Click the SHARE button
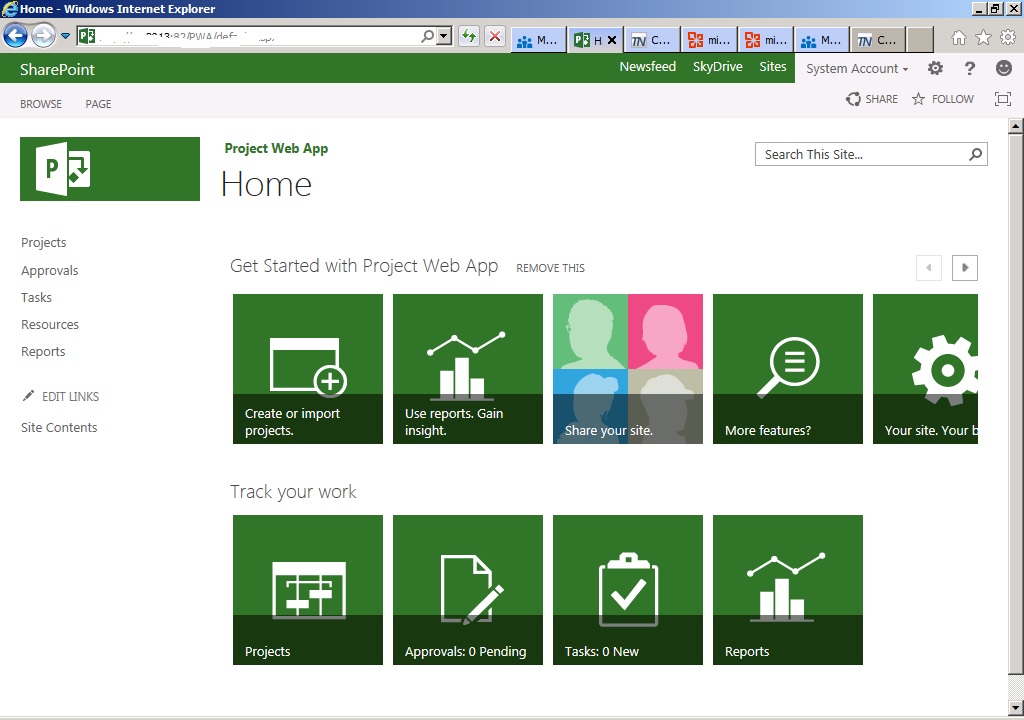This screenshot has height=720, width=1024. pos(872,99)
